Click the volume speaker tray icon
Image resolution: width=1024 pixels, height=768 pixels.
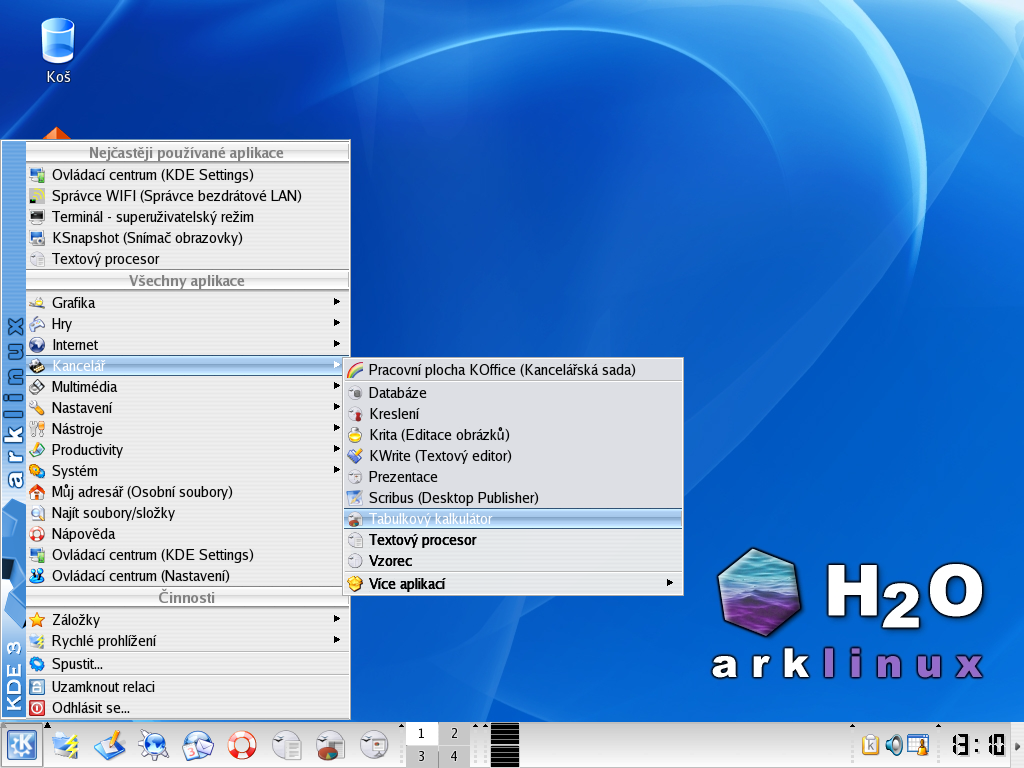894,745
